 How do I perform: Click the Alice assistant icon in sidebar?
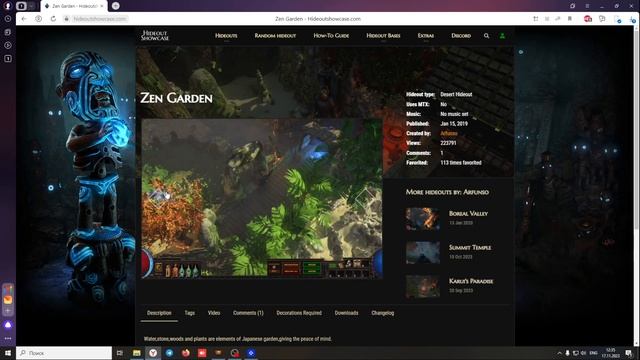pos(8,325)
